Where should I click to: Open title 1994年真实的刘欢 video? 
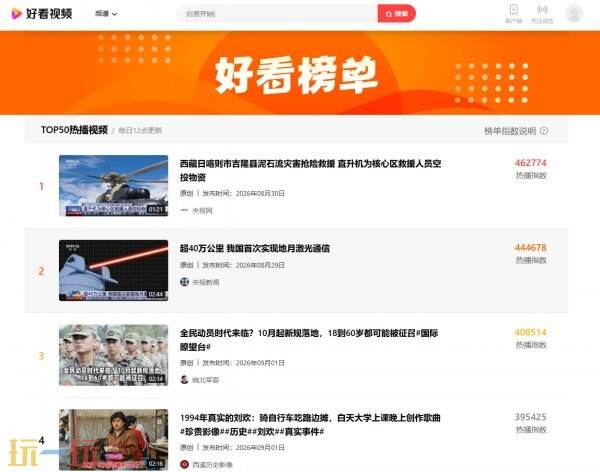[310, 425]
